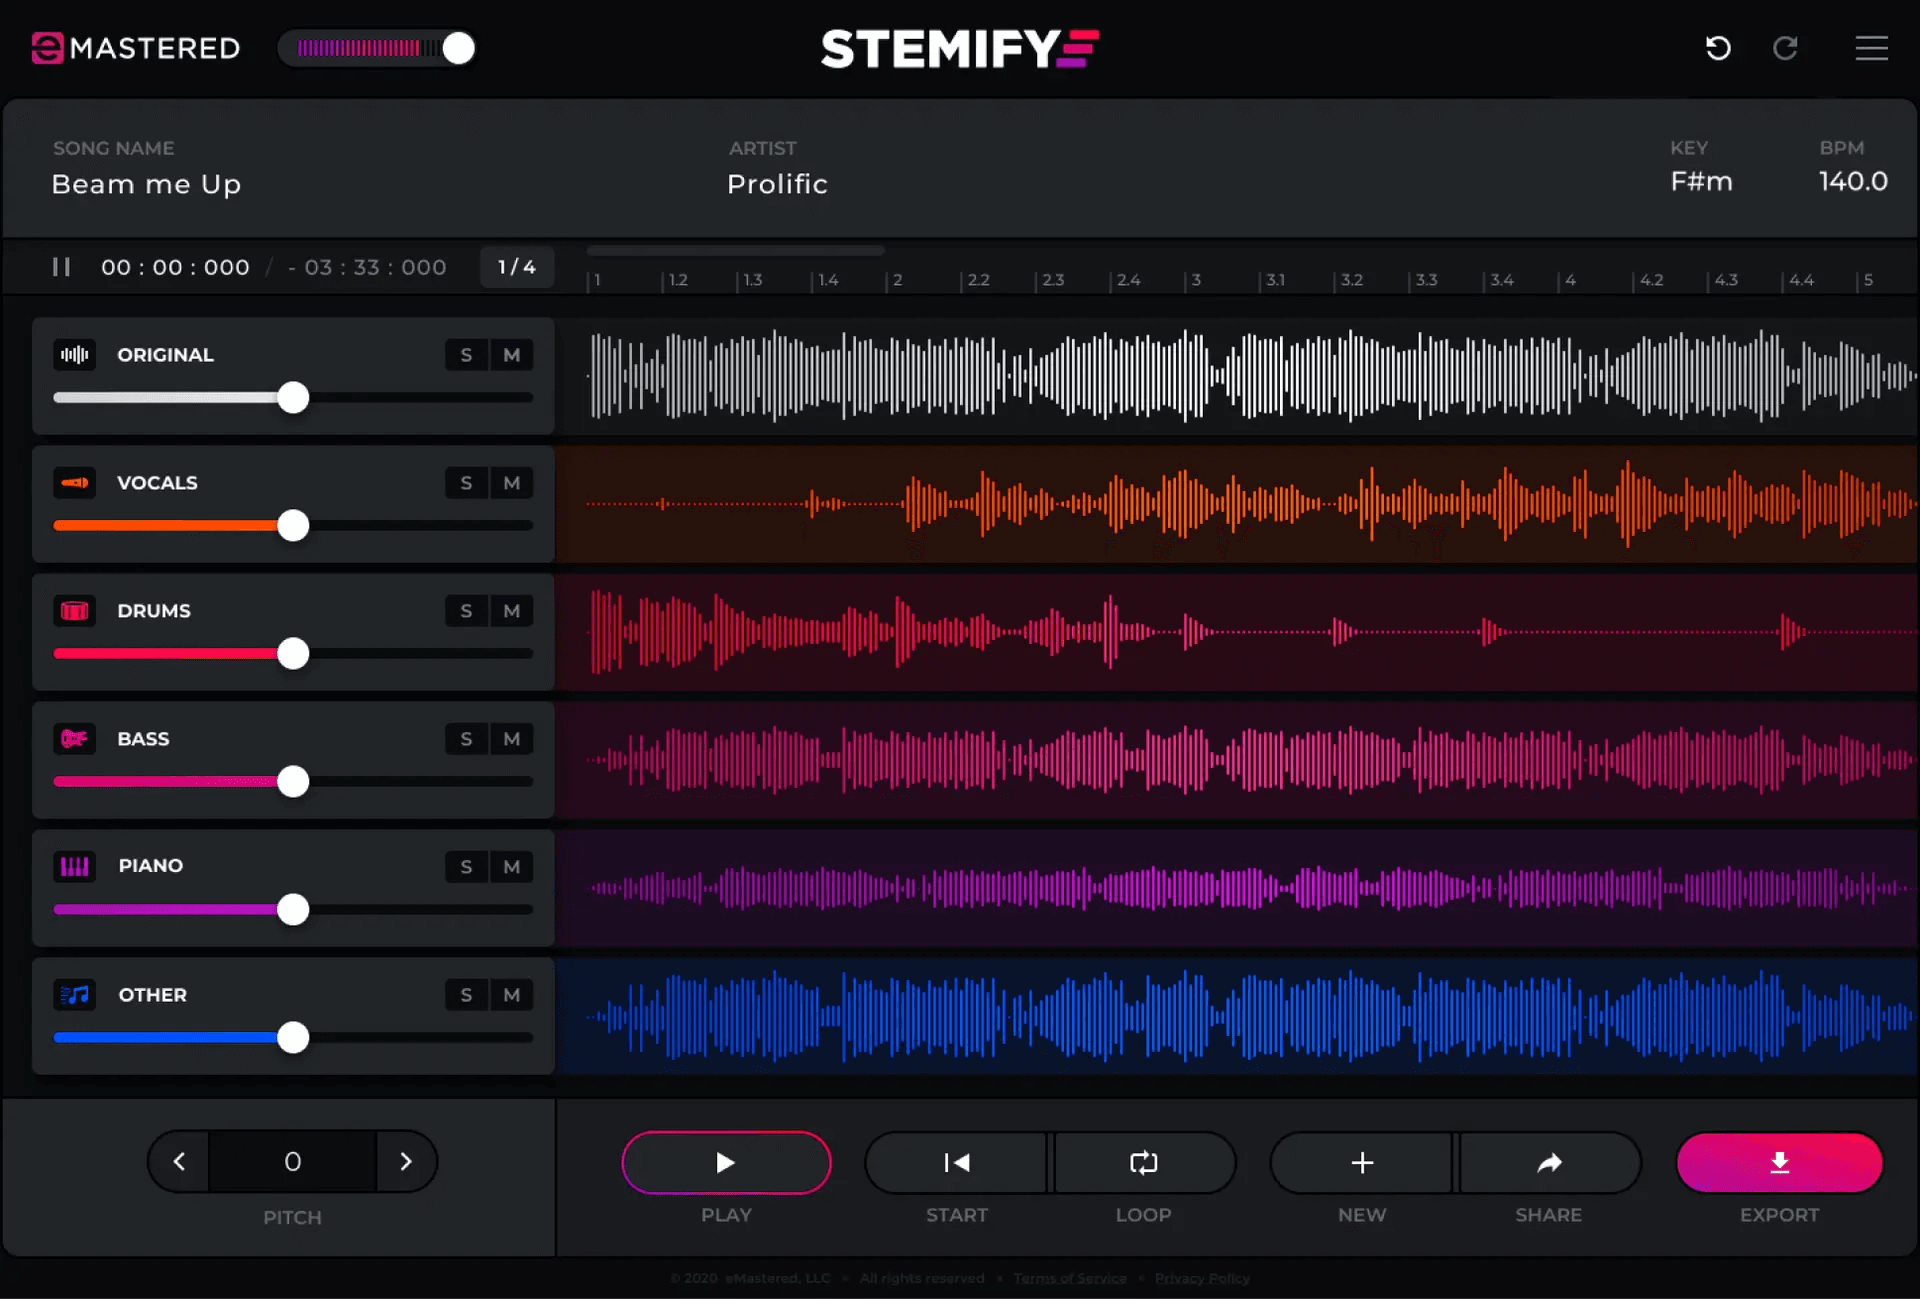
Task: Open the hamburger menu
Action: 1871,48
